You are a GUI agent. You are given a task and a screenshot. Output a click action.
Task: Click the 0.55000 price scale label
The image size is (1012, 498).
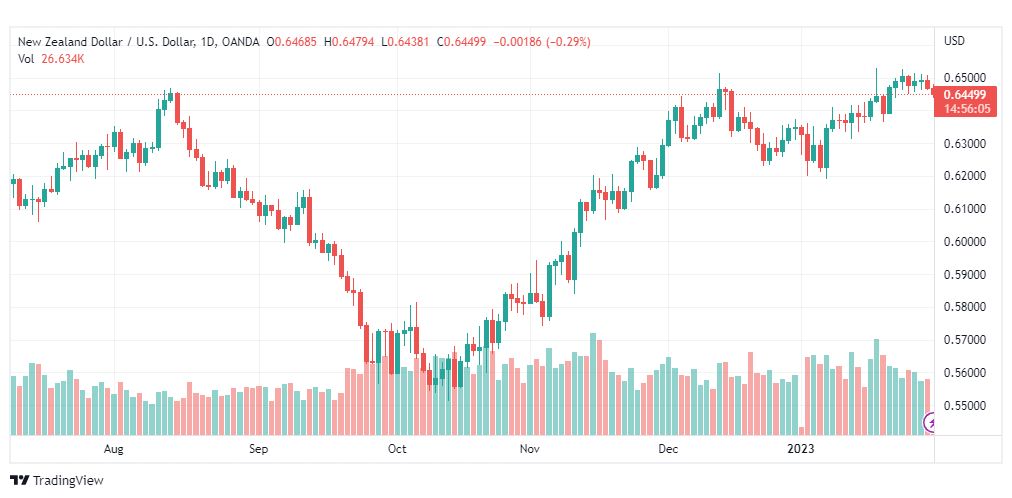(965, 406)
